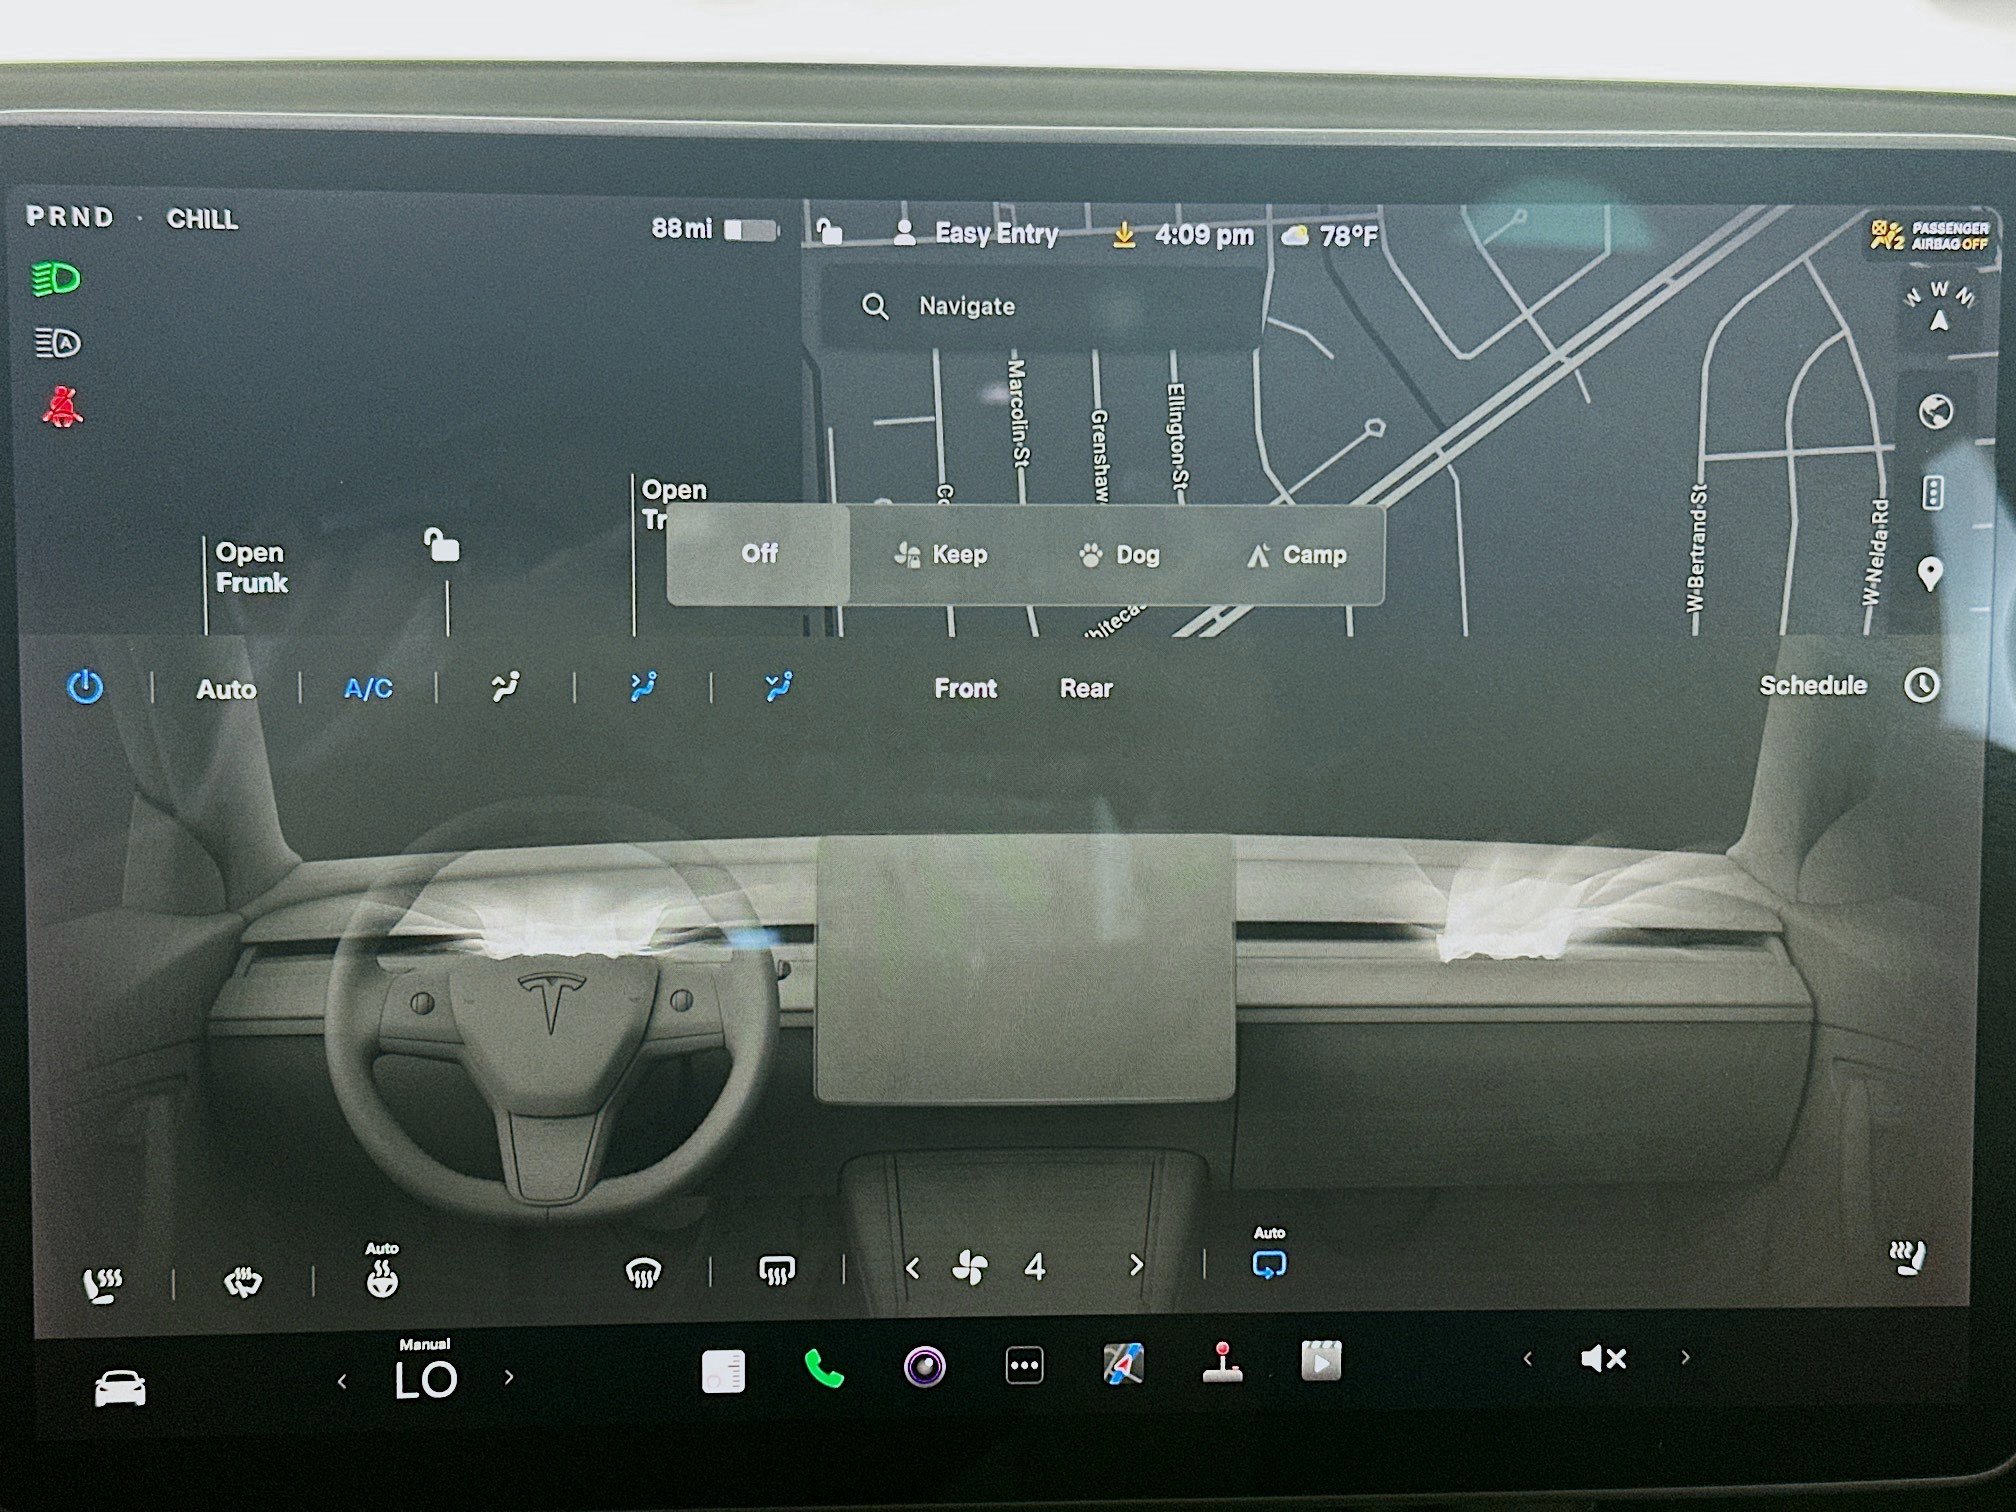Tap Open Frunk
Viewport: 2016px width, 1512px height.
pos(250,568)
